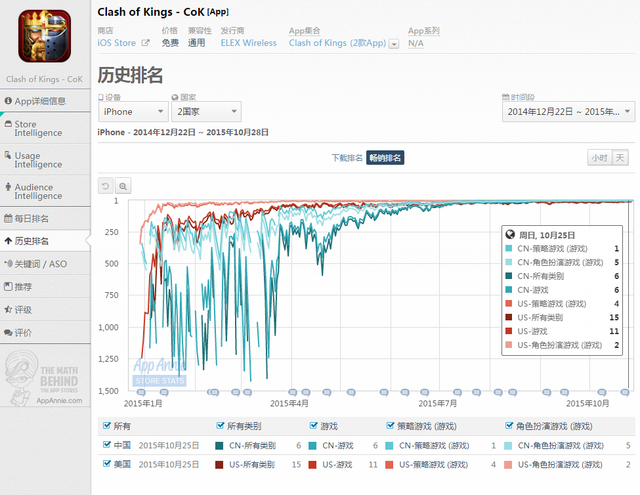Click the magnifier zoom icon above chart
640x495 pixels.
tap(123, 186)
